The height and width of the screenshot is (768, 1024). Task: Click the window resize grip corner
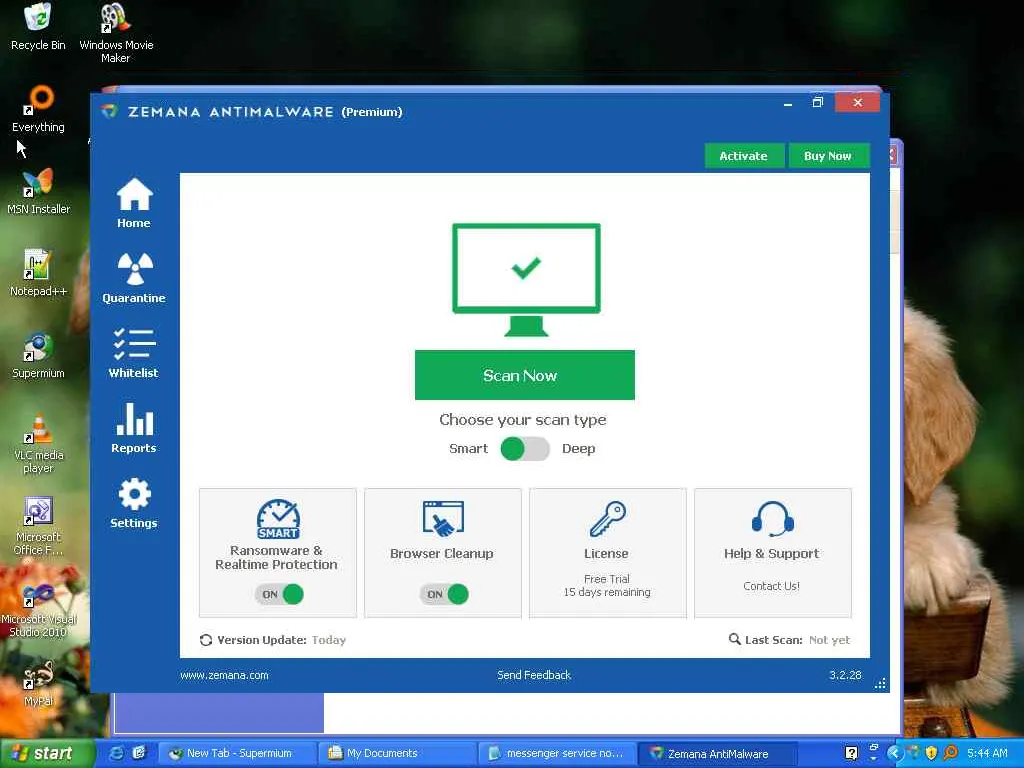(880, 683)
